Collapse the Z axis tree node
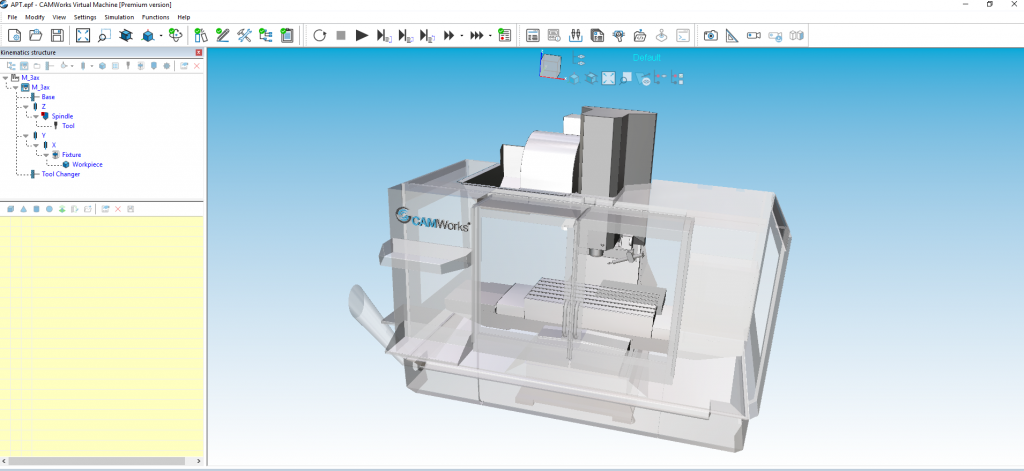Image resolution: width=1024 pixels, height=471 pixels. click(x=26, y=106)
